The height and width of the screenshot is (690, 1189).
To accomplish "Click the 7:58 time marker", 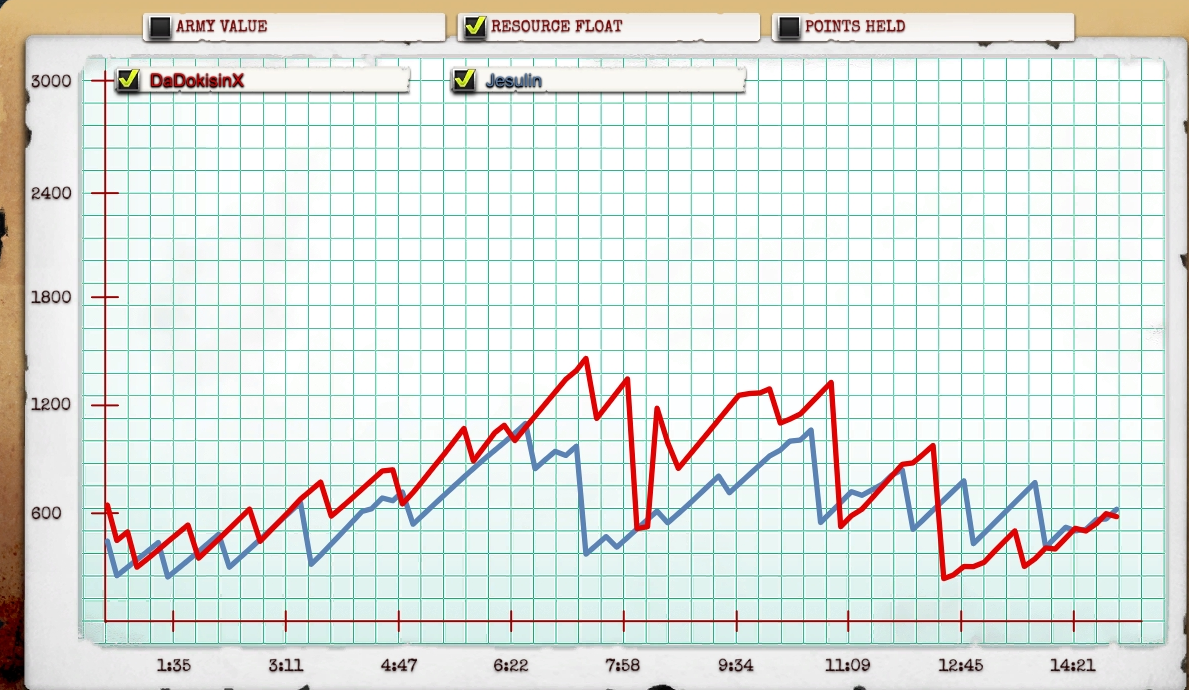I will [623, 665].
